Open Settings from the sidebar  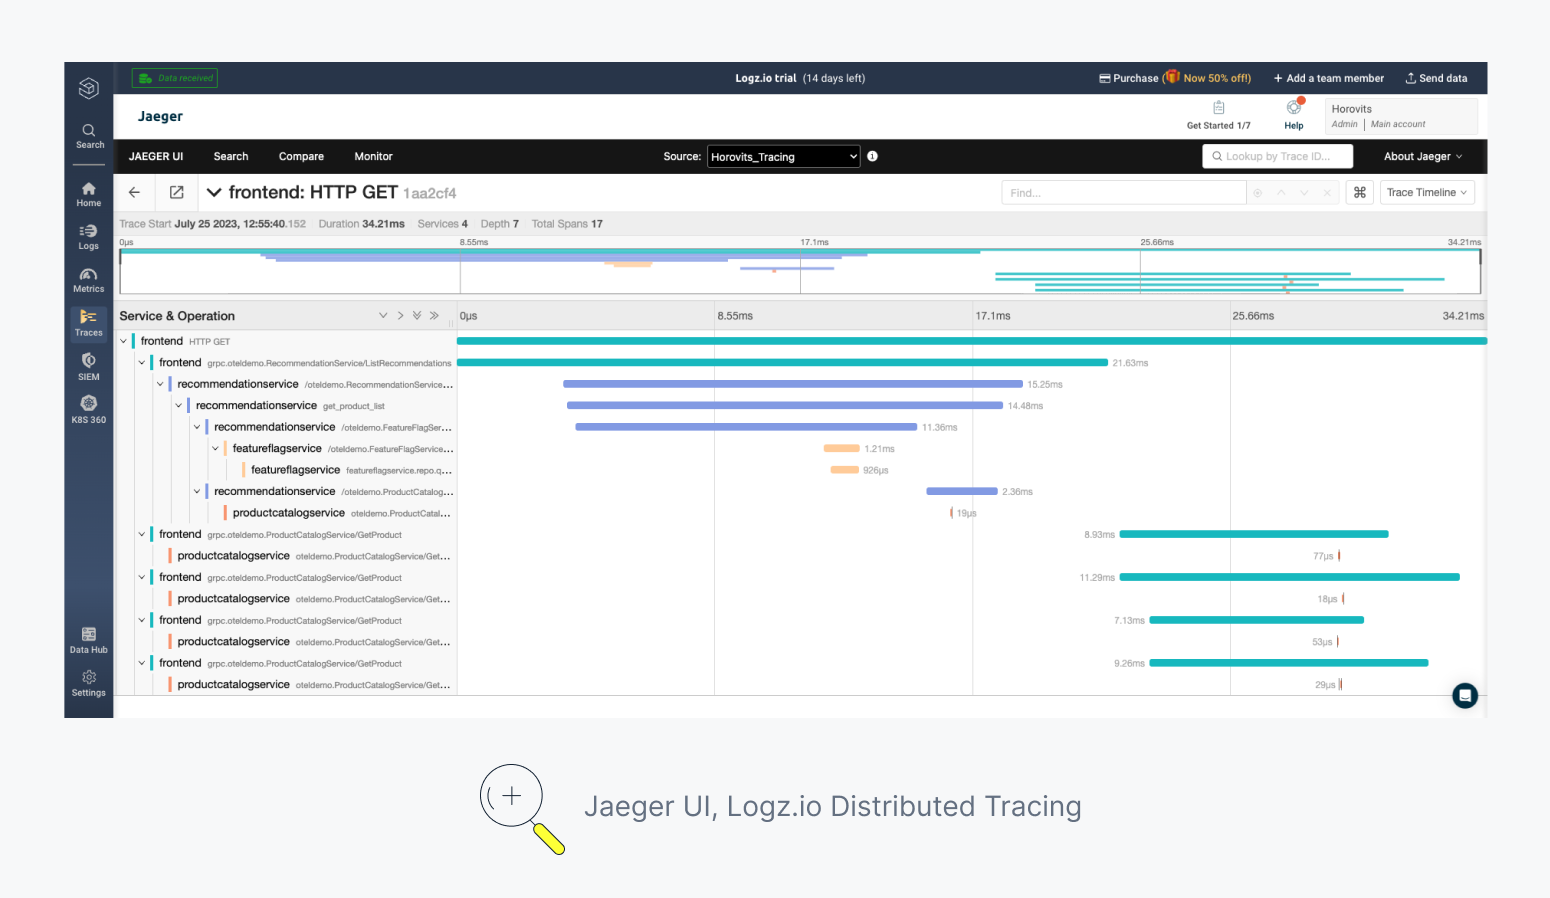point(88,682)
